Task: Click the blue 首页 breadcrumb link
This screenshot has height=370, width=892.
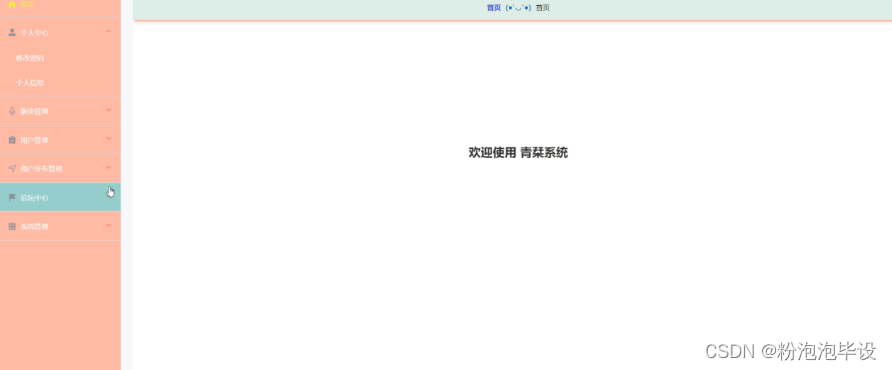Action: pyautogui.click(x=494, y=8)
